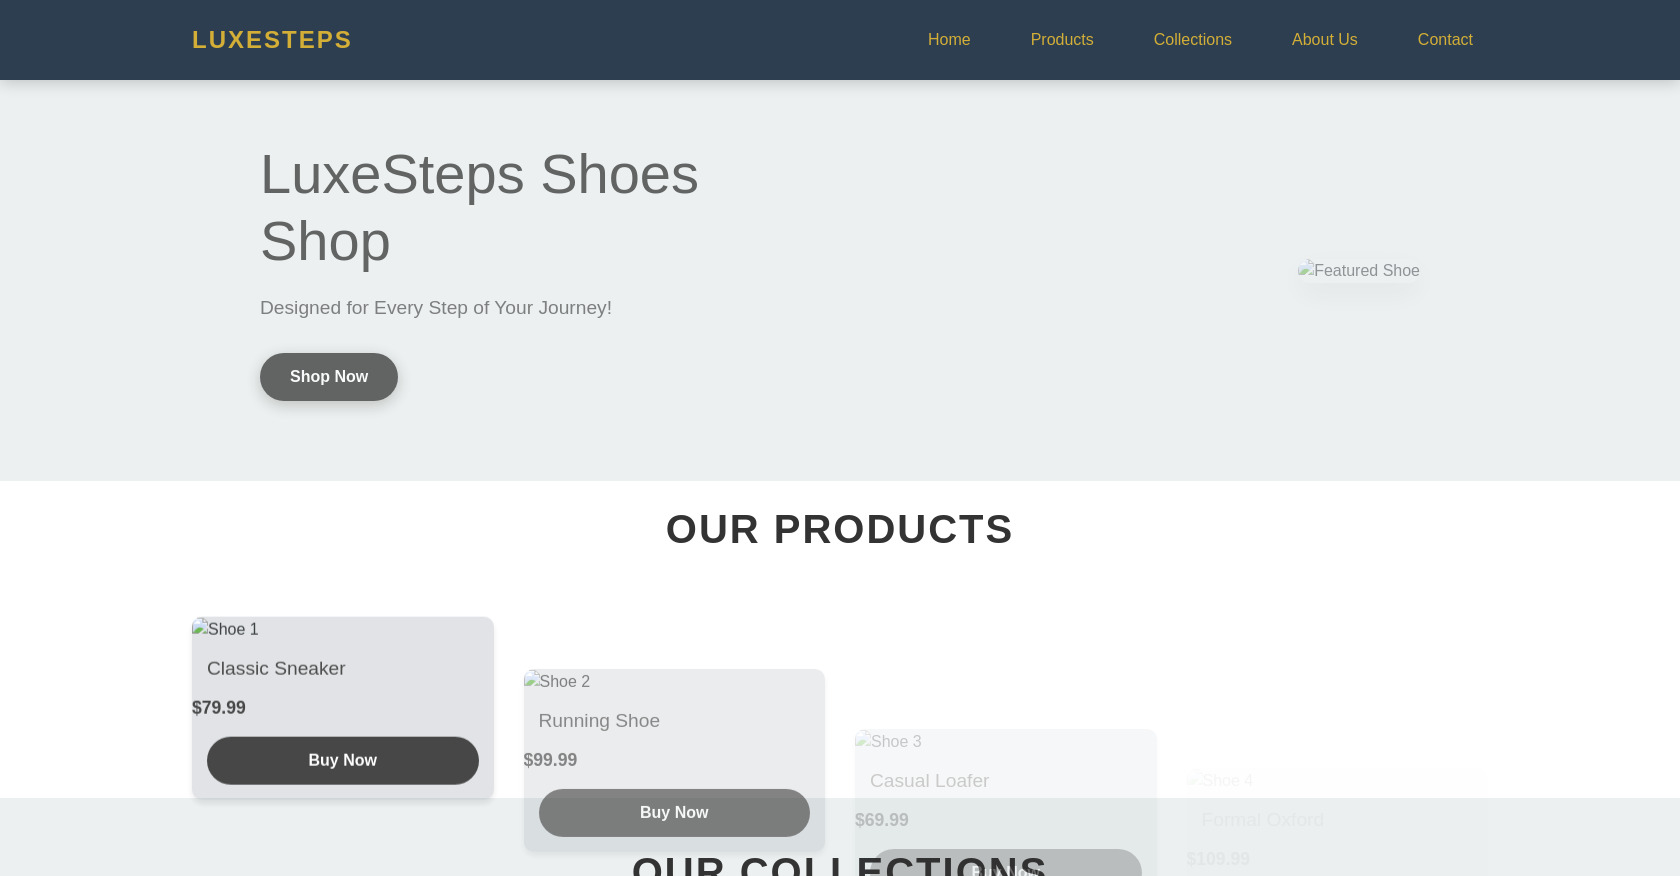Go to the Contact page
The width and height of the screenshot is (1680, 876).
point(1445,39)
